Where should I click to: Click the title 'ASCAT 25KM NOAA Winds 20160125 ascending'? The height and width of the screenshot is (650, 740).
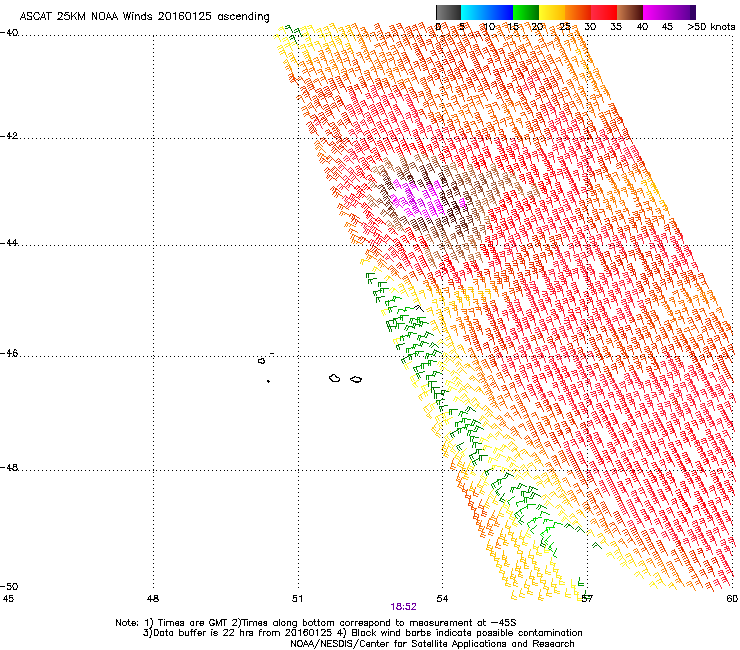click(144, 17)
